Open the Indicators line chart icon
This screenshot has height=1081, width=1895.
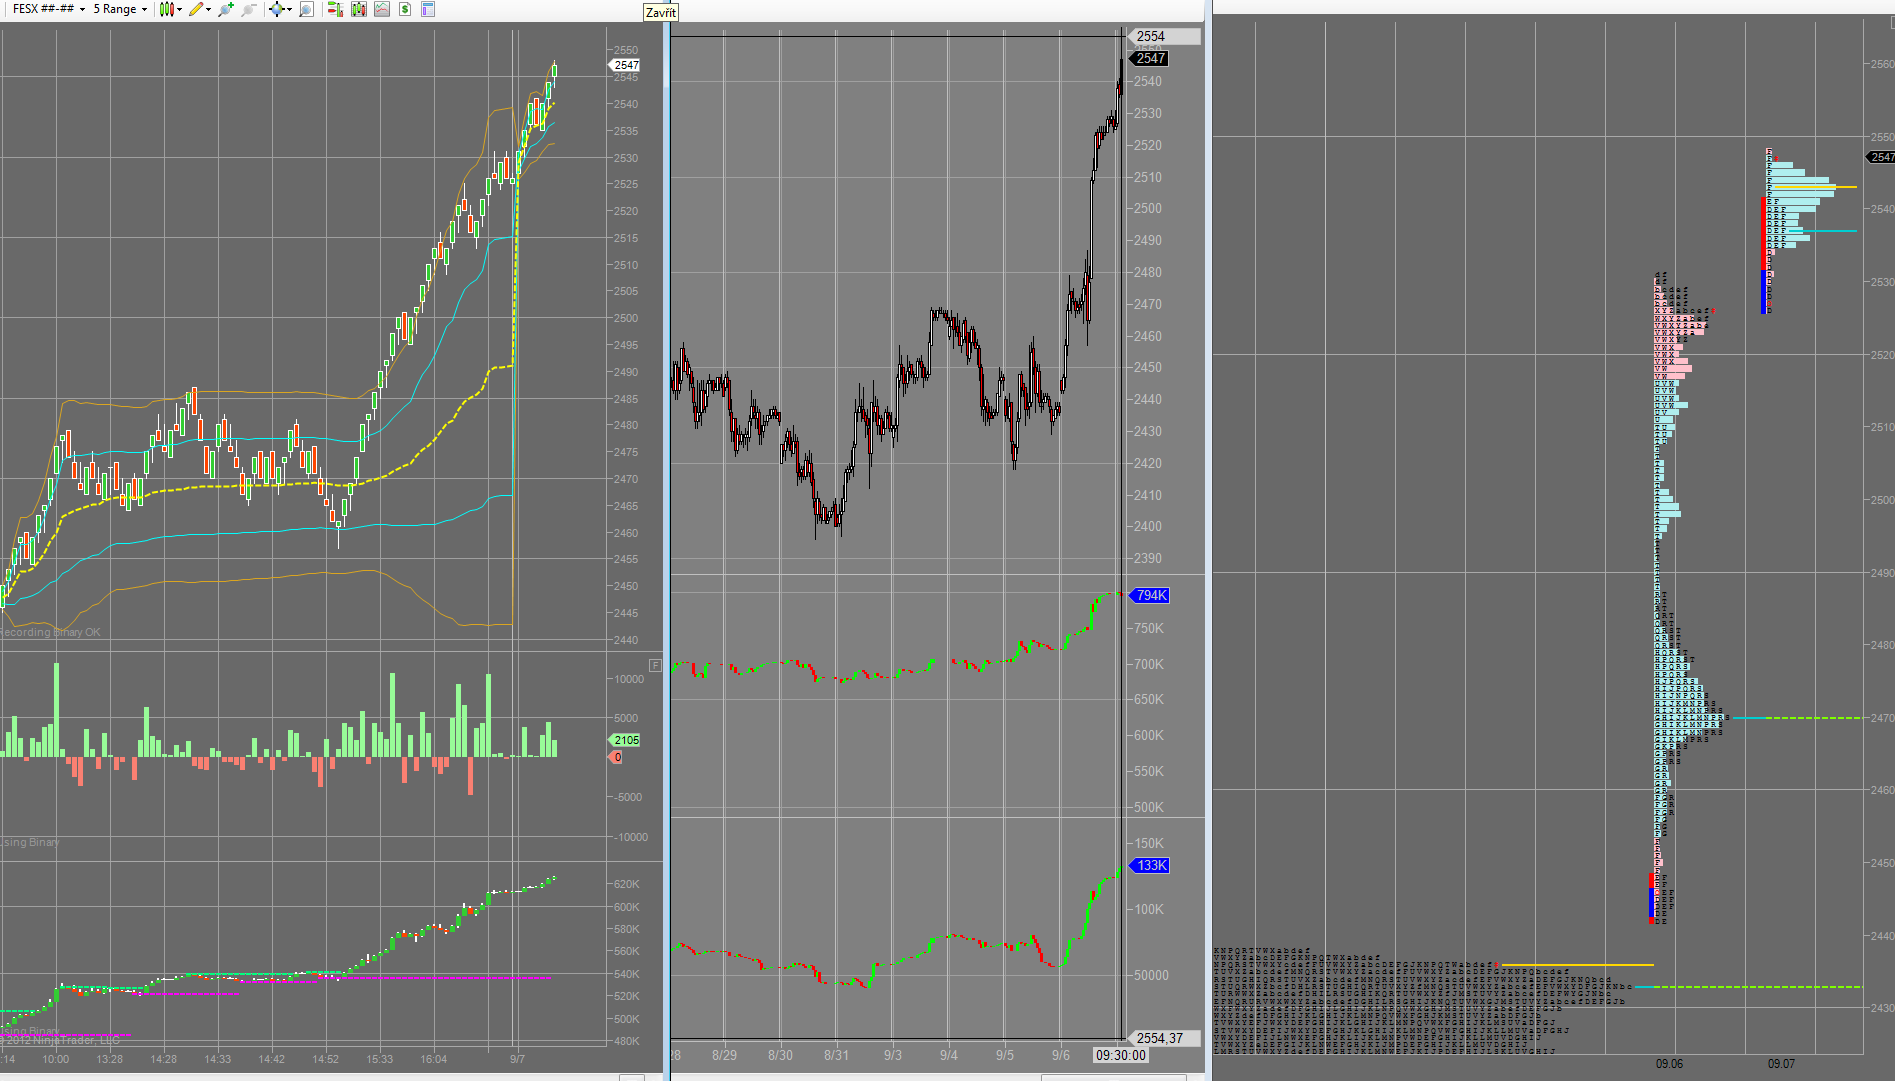382,9
